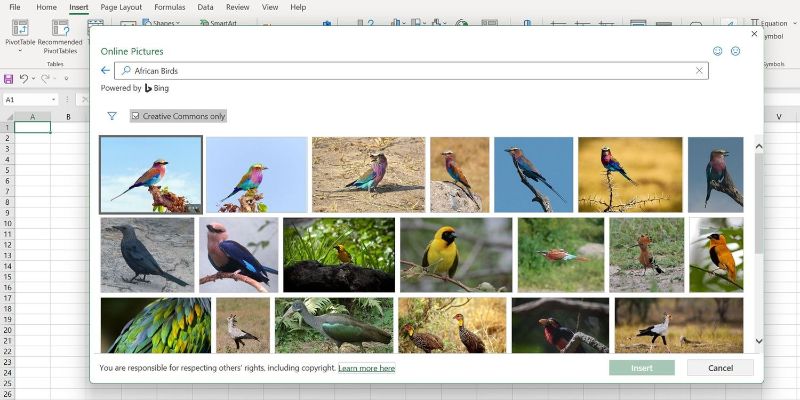Switch to the Formulas tab
Image resolution: width=800 pixels, height=400 pixels.
169,7
